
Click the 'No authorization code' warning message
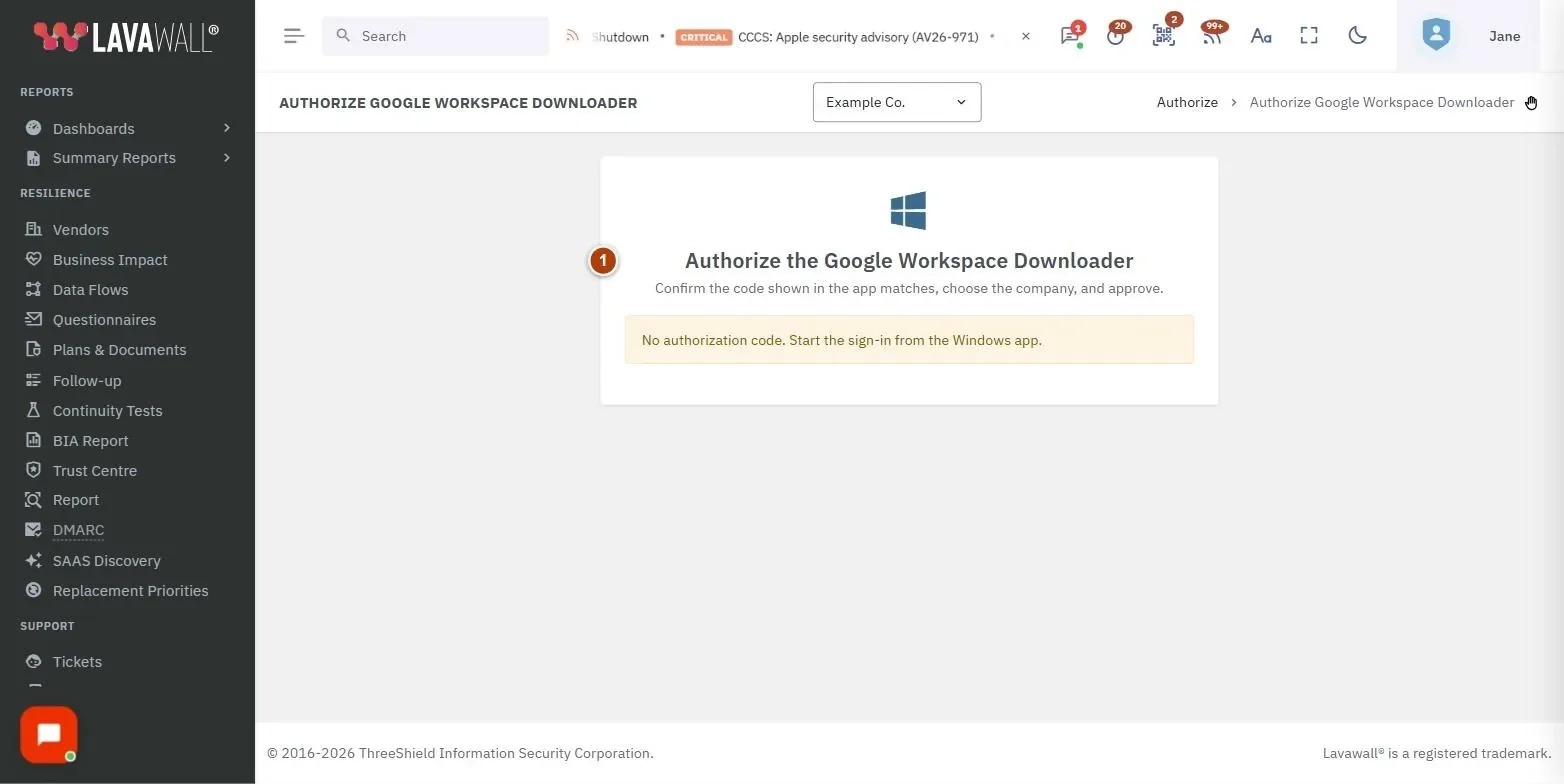pos(909,340)
